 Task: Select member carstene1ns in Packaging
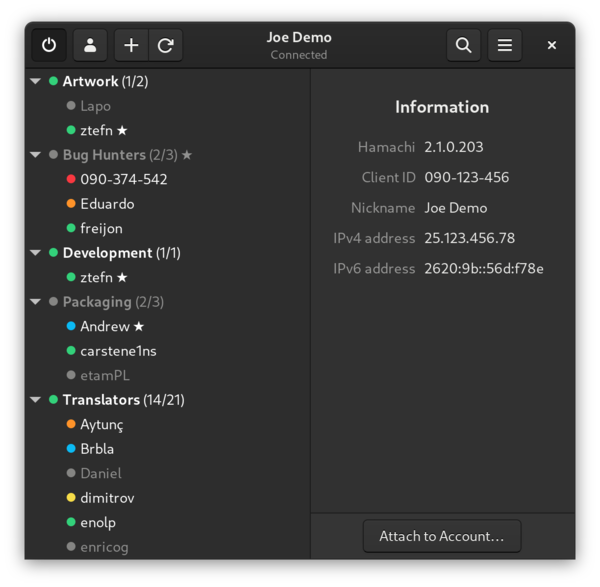pos(118,351)
